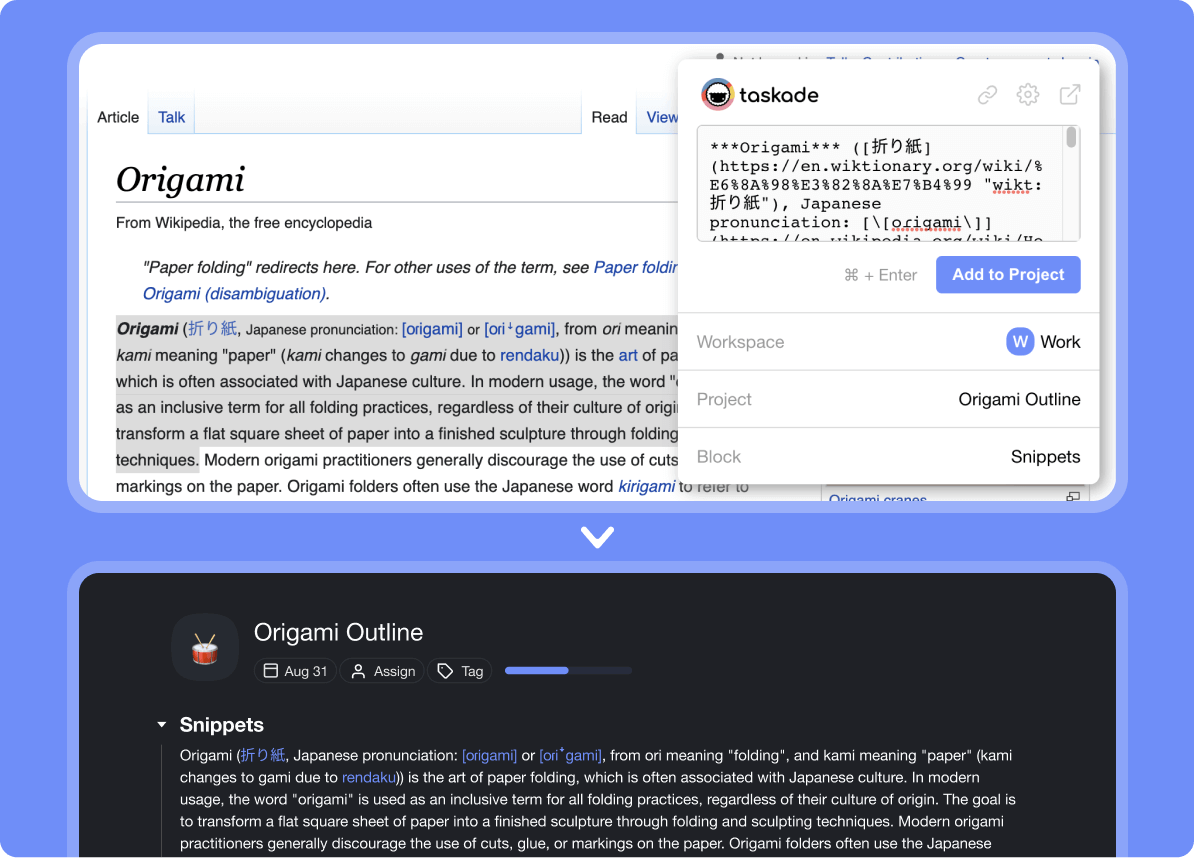1194x858 pixels.
Task: Open Taskade extension settings gear
Action: click(x=1028, y=94)
